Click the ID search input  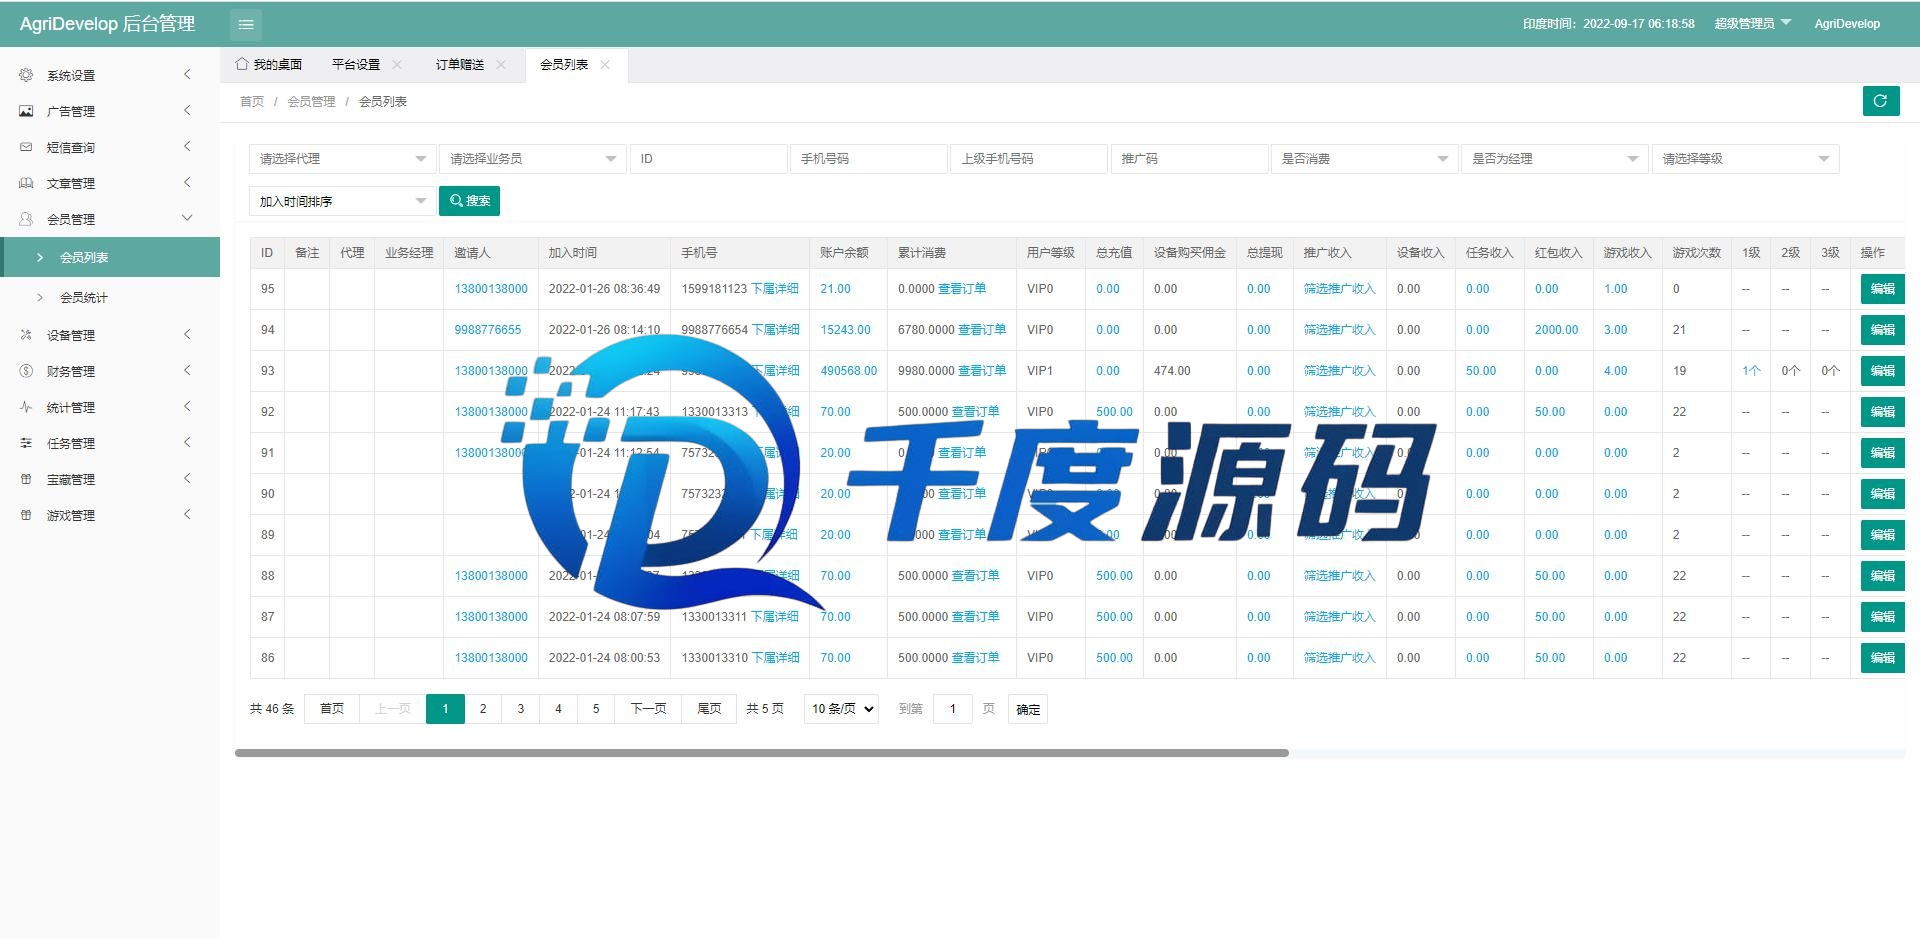[708, 159]
